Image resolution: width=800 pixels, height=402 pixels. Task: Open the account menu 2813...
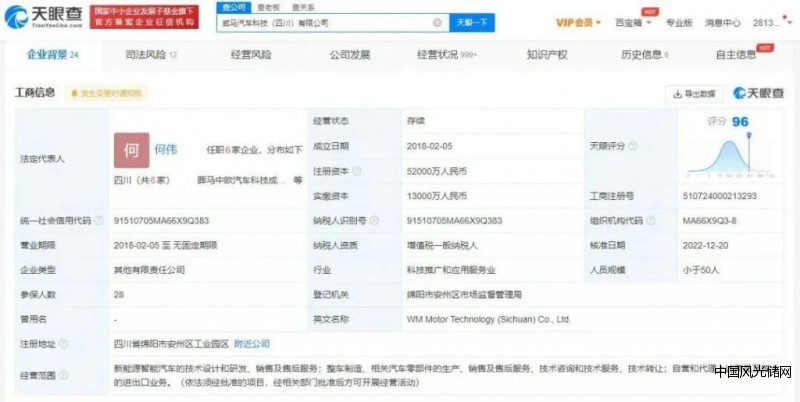coord(772,22)
